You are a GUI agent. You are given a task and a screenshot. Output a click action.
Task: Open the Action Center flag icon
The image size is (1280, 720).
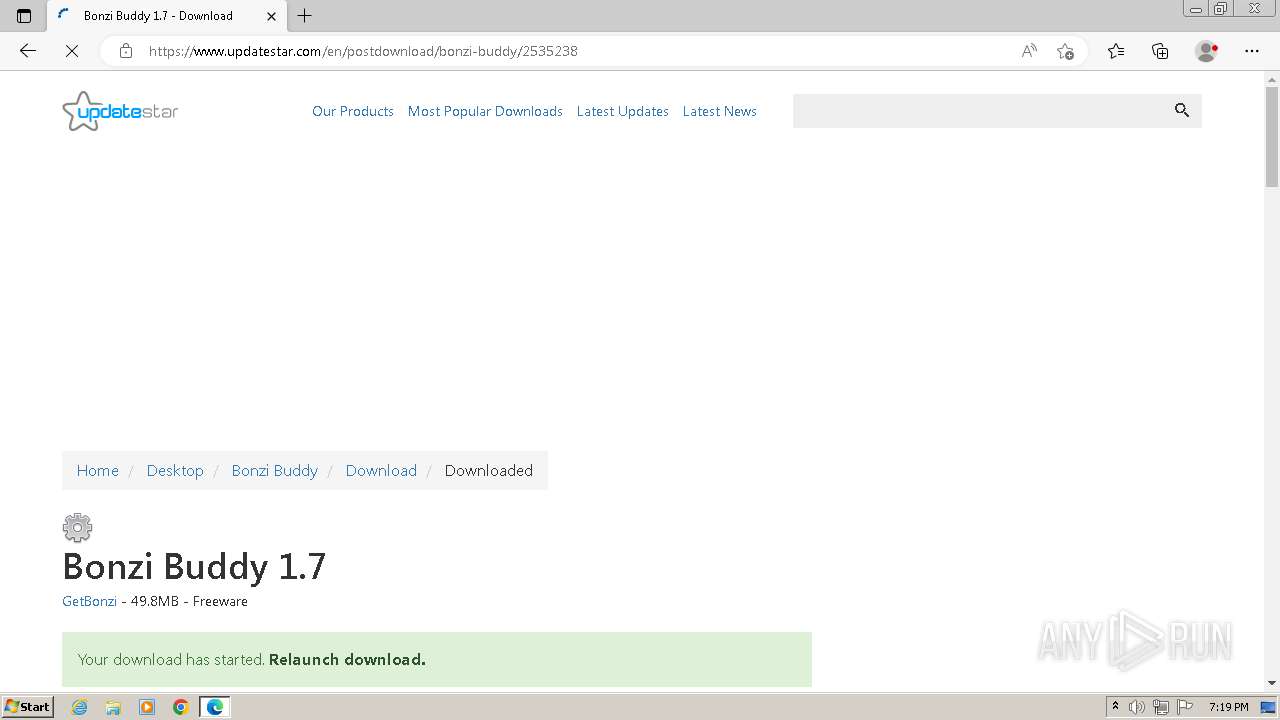click(x=1185, y=707)
